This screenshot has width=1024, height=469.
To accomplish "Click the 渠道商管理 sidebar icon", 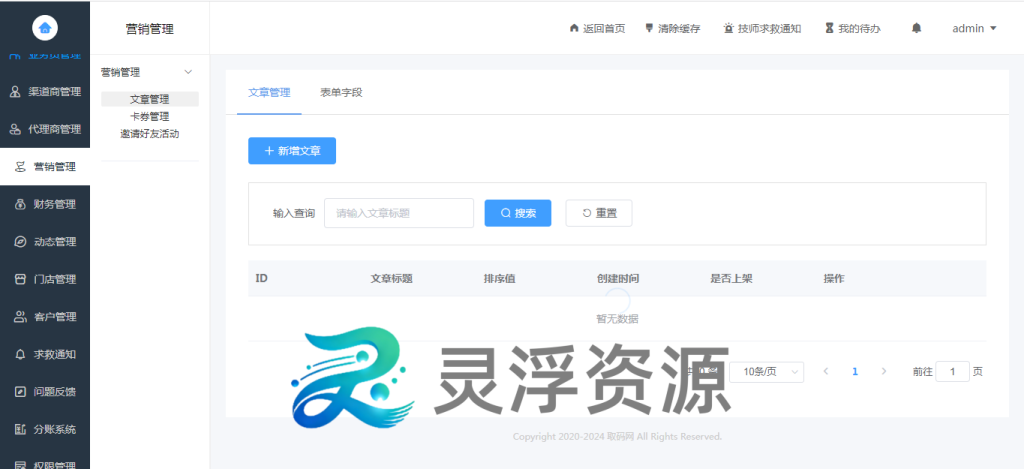I will (x=15, y=92).
